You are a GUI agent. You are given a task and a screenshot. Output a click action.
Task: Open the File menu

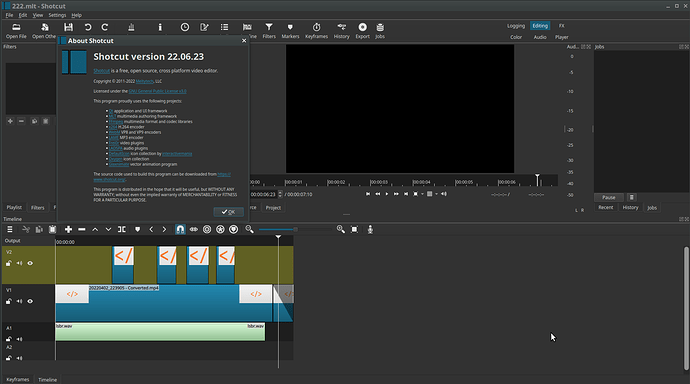(9, 15)
